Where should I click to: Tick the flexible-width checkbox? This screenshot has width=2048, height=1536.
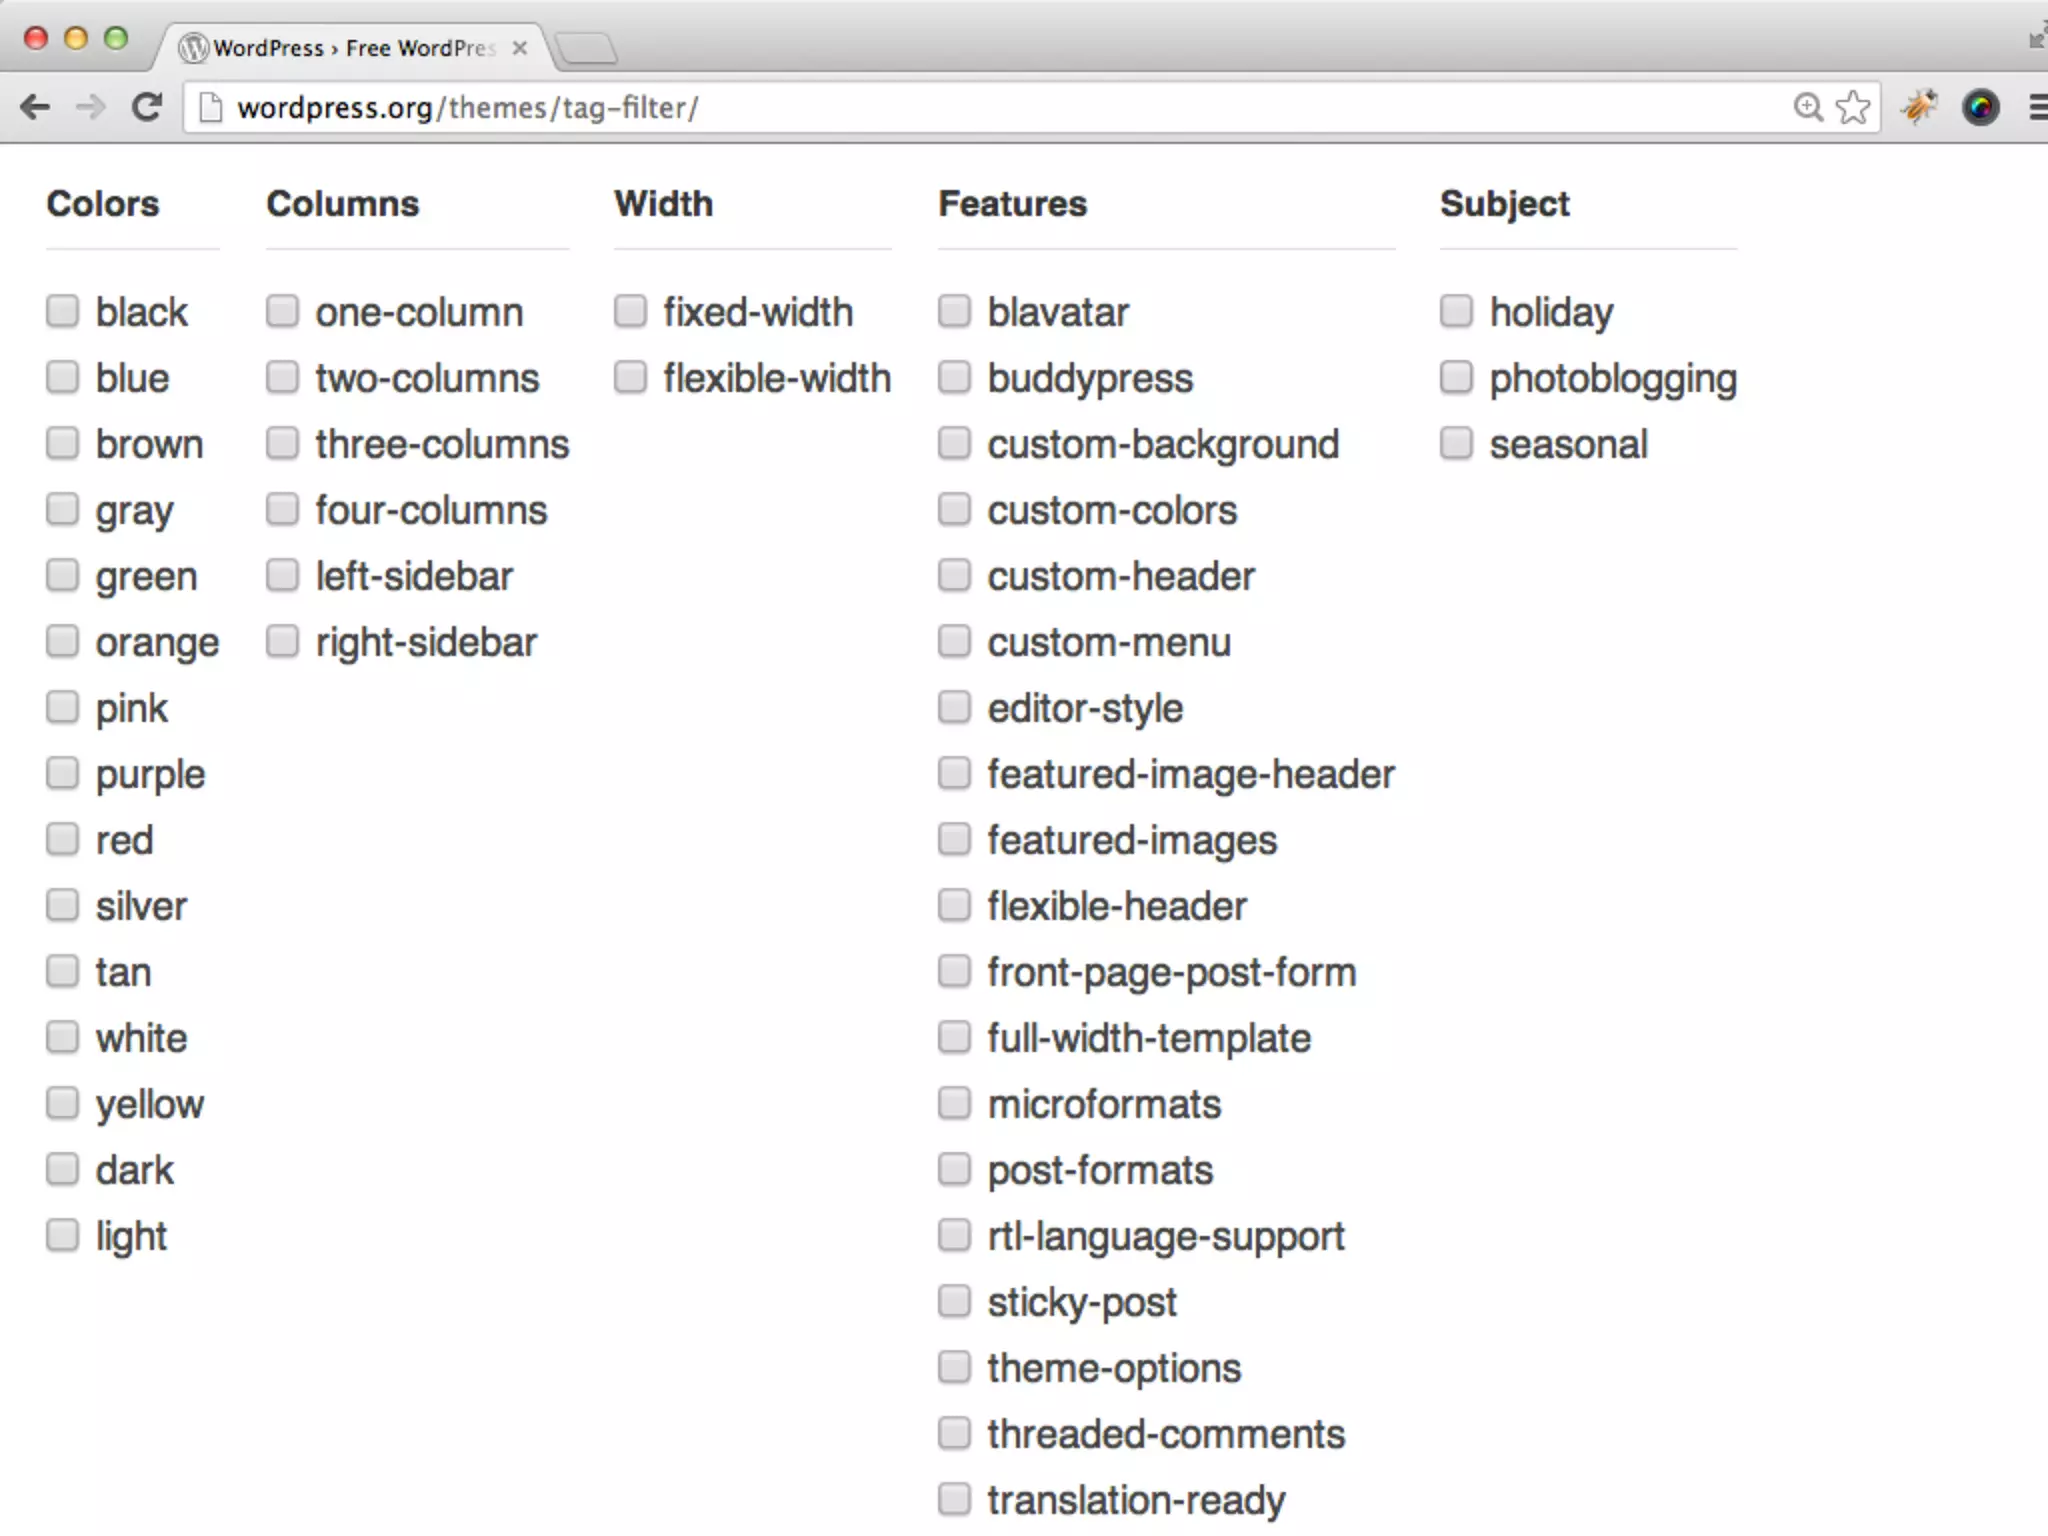(630, 377)
